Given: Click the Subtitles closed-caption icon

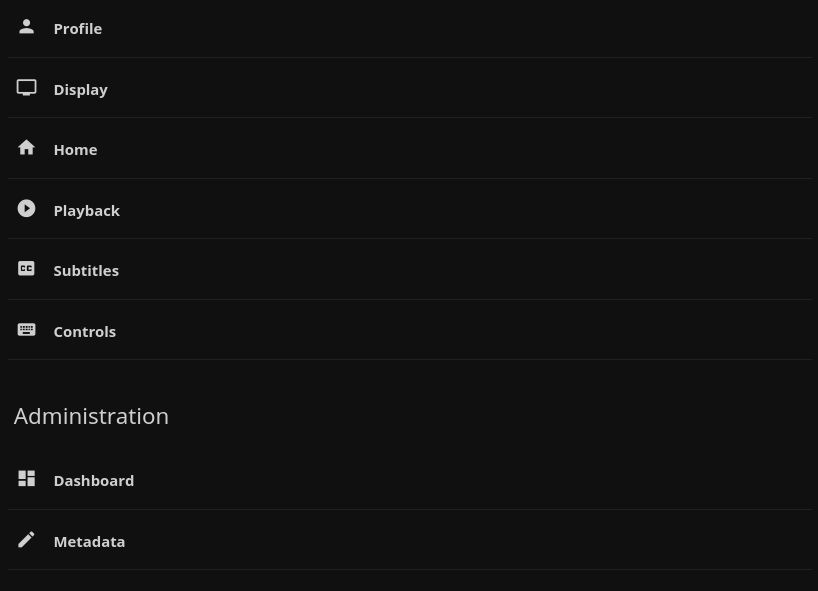Looking at the screenshot, I should click(x=27, y=269).
